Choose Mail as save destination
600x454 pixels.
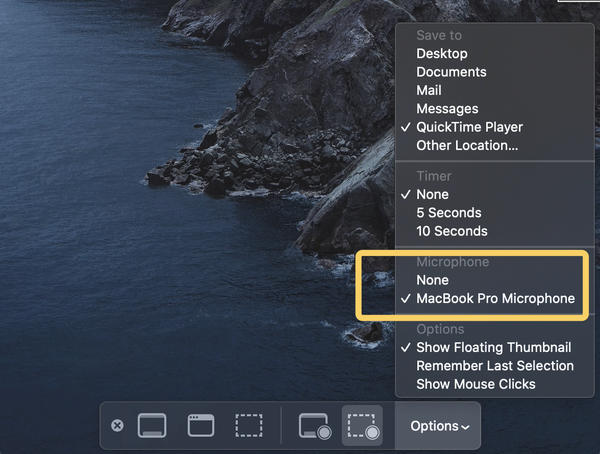[x=495, y=90]
